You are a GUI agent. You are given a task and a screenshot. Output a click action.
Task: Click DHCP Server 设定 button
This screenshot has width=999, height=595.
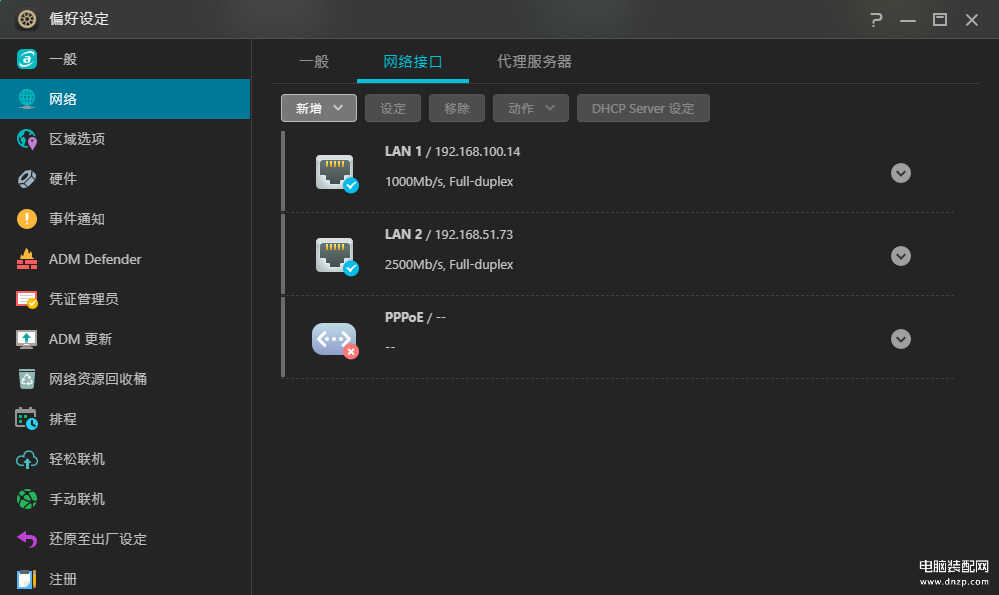point(643,108)
